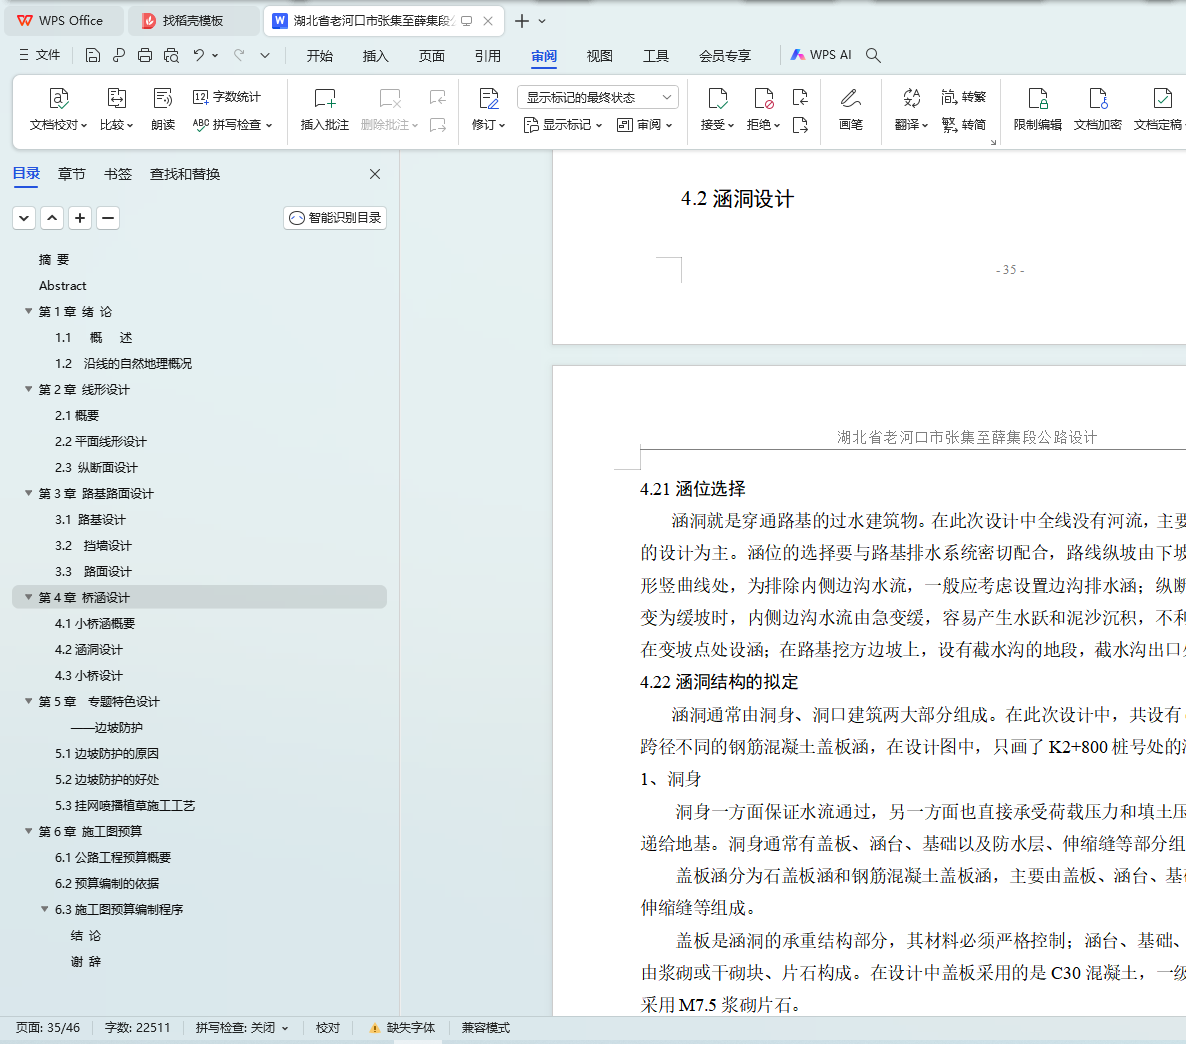The image size is (1186, 1044).
Task: Collapse 6.3 施工图预算编制程序 node
Action: (45, 909)
